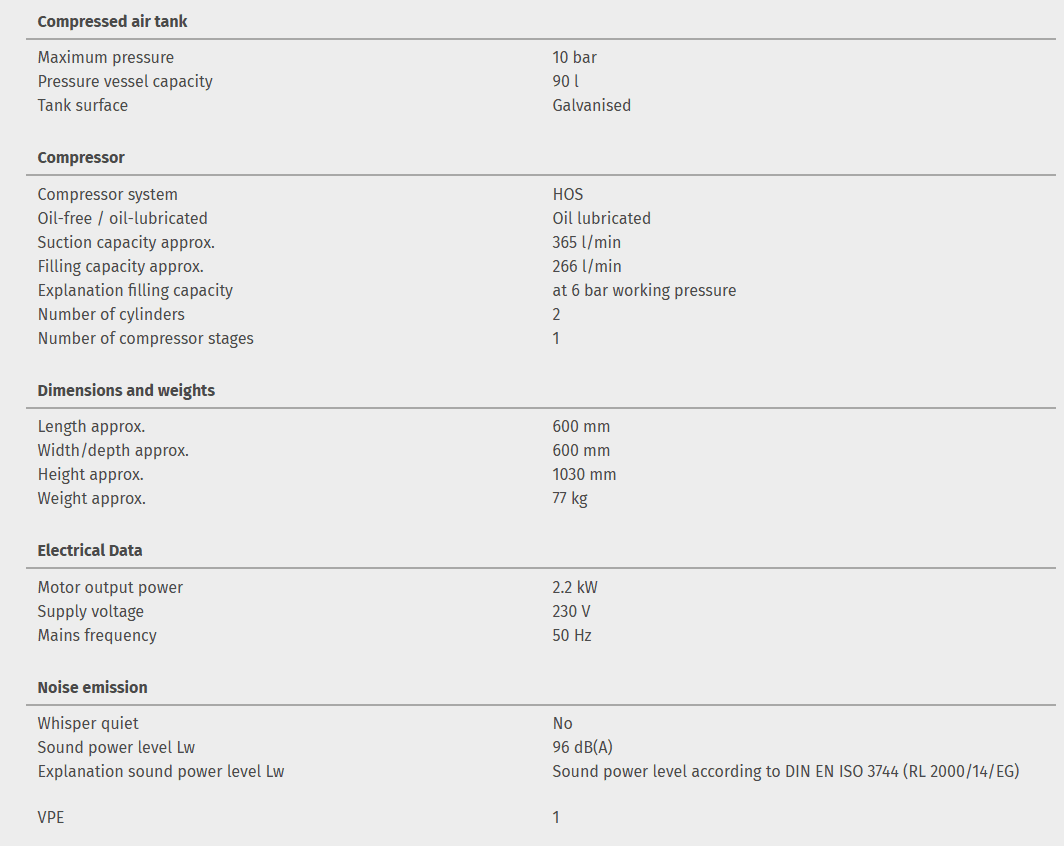Click the "Galvanised" tank surface value

591,105
